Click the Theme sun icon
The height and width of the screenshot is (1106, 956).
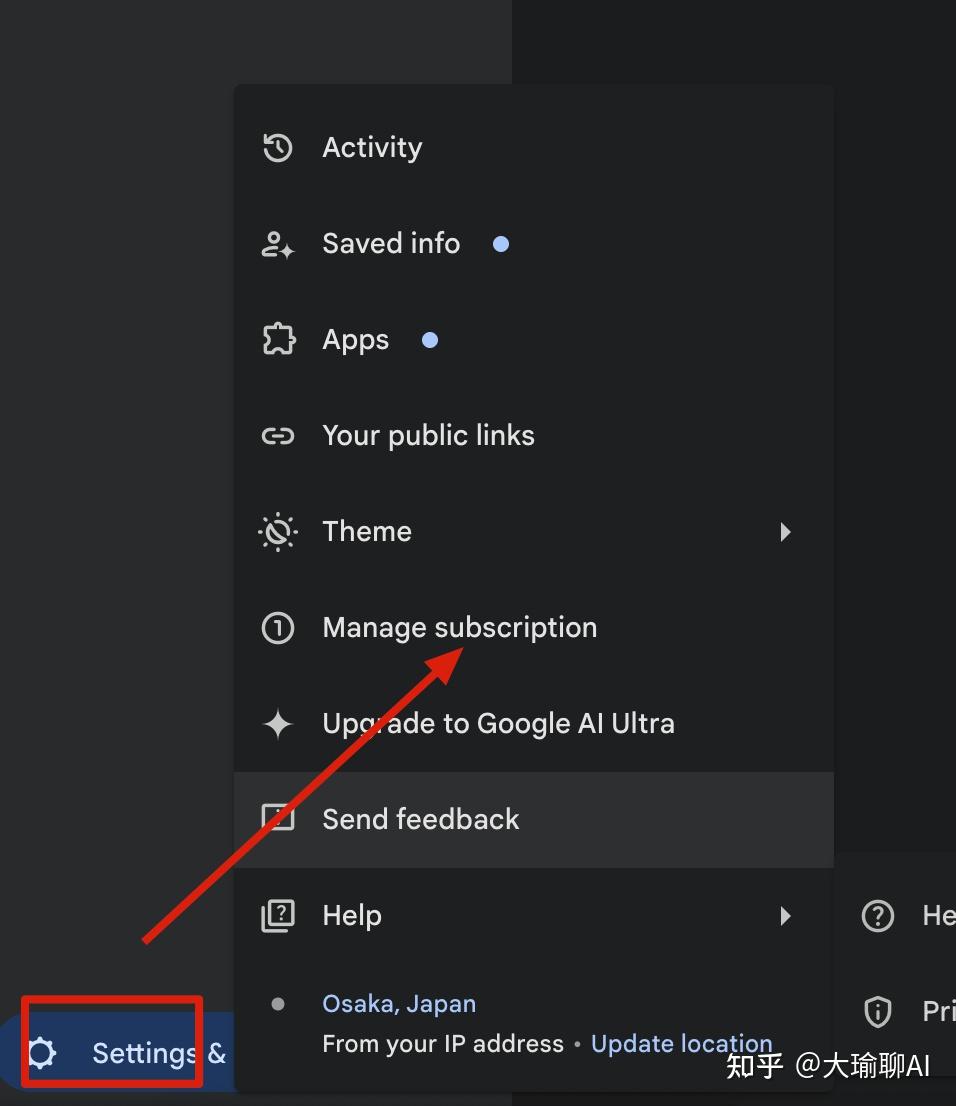[277, 532]
